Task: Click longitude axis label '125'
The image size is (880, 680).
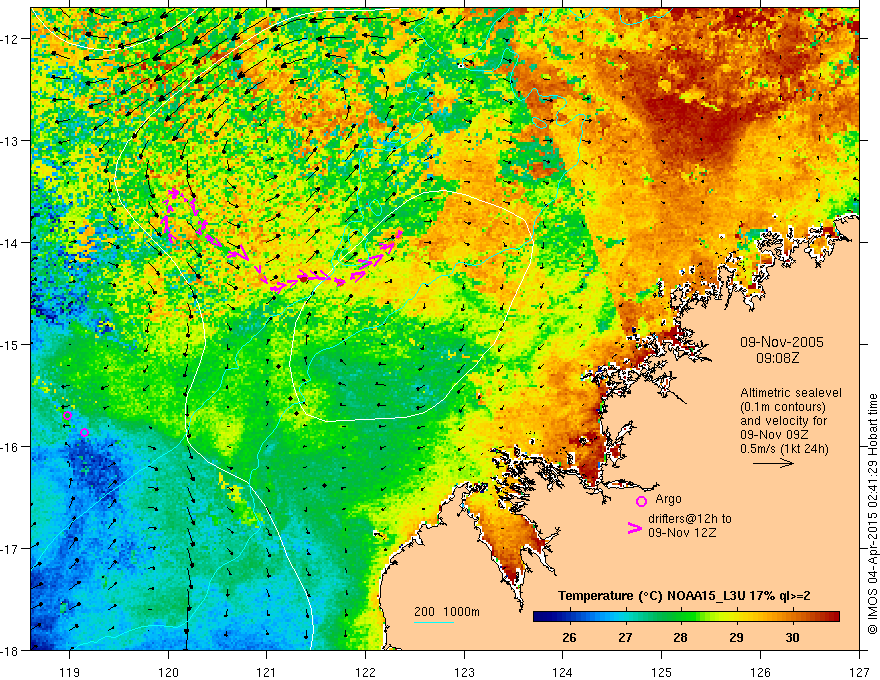Action: point(662,672)
